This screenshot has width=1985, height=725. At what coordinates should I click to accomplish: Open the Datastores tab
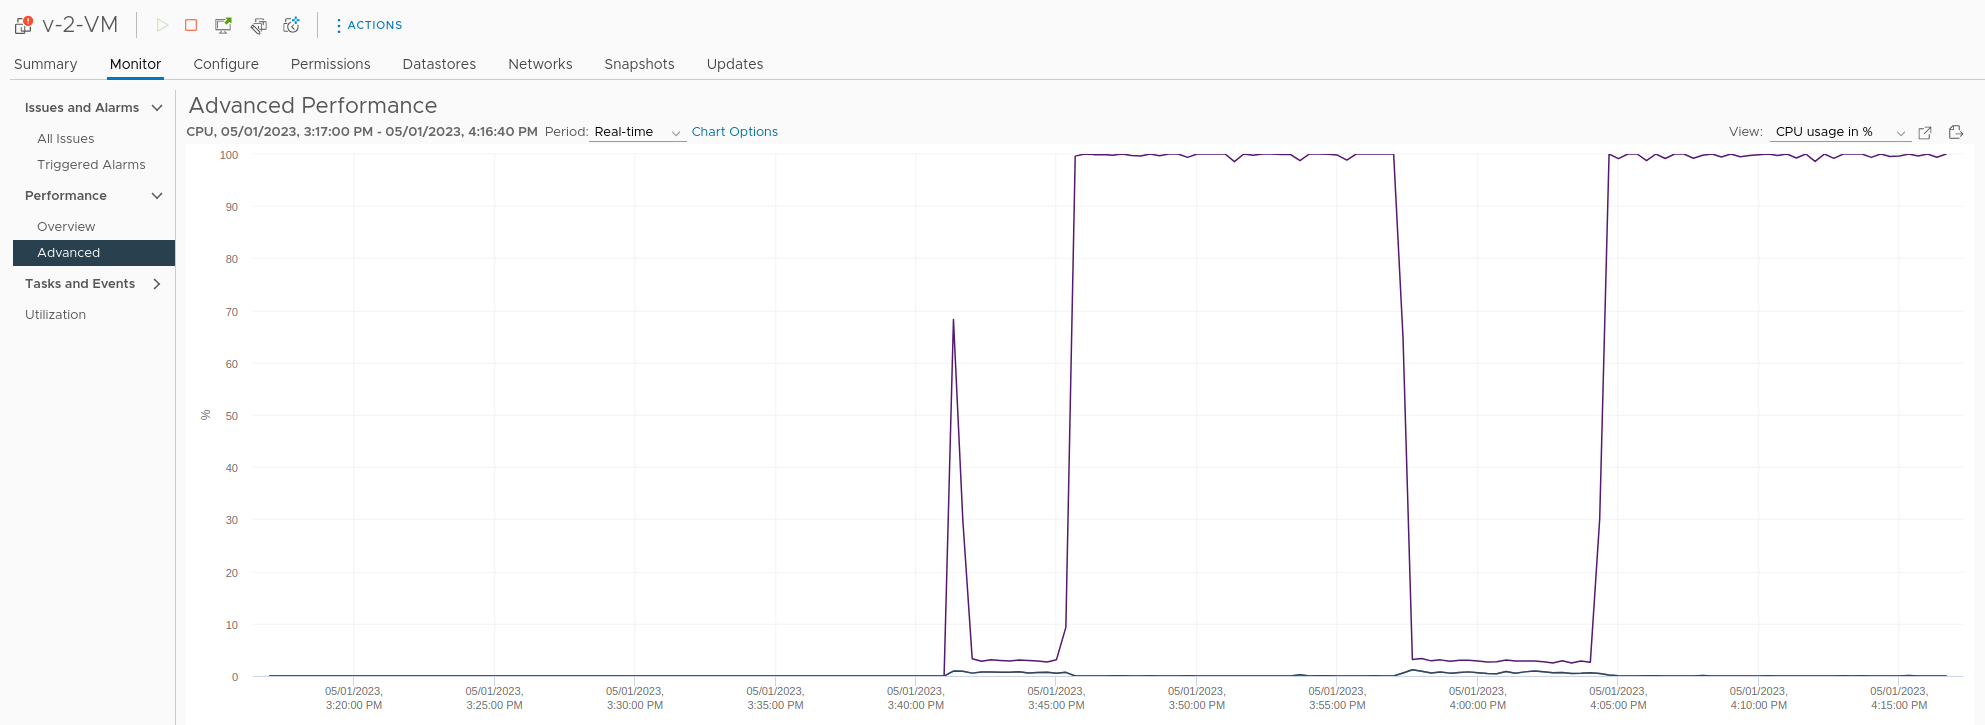439,64
